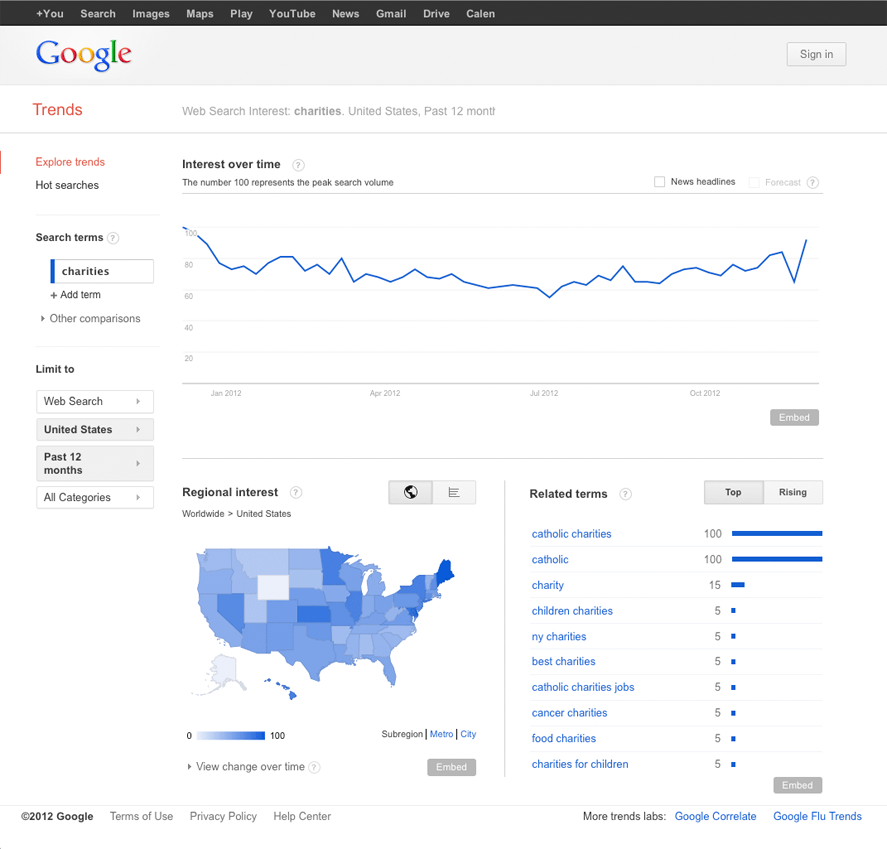The height and width of the screenshot is (849, 887).
Task: Open Google Correlate link
Action: coord(716,817)
